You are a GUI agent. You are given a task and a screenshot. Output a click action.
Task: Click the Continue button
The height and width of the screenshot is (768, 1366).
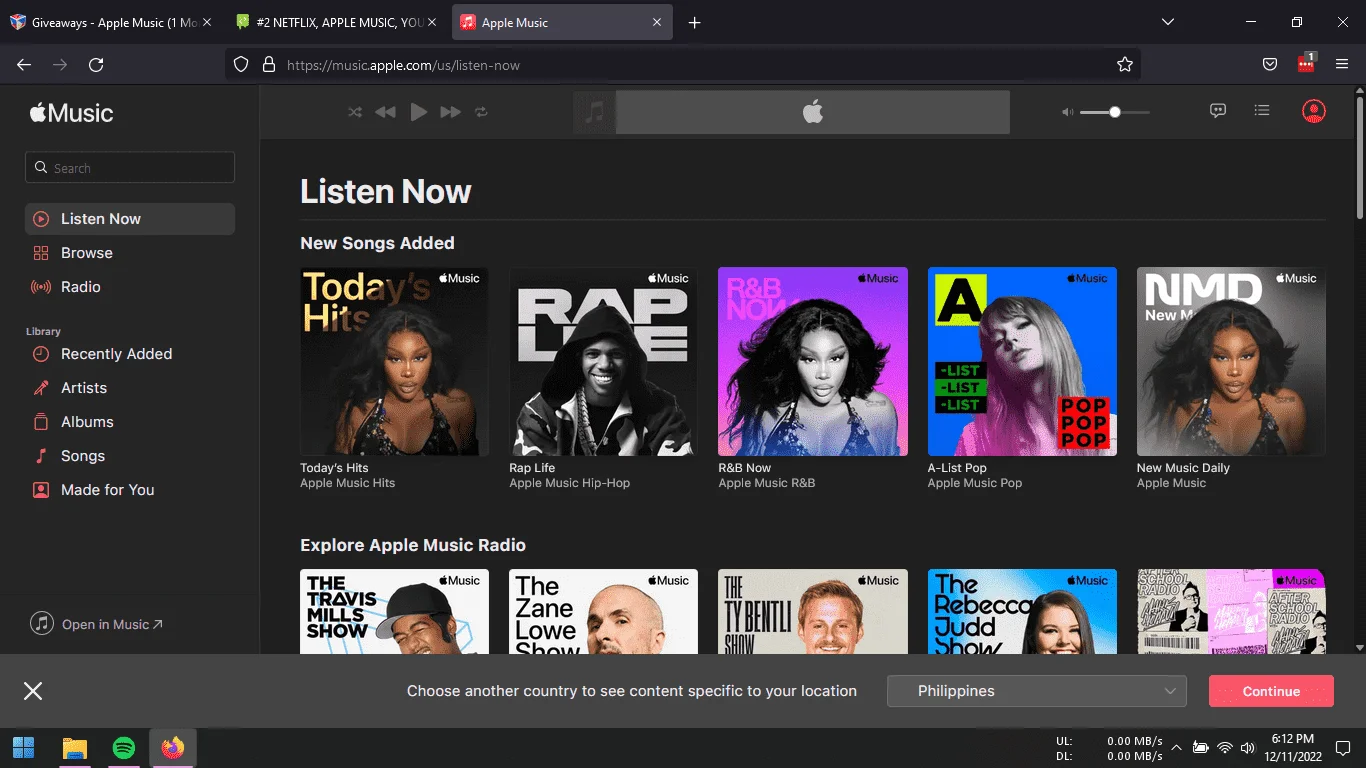pyautogui.click(x=1271, y=691)
